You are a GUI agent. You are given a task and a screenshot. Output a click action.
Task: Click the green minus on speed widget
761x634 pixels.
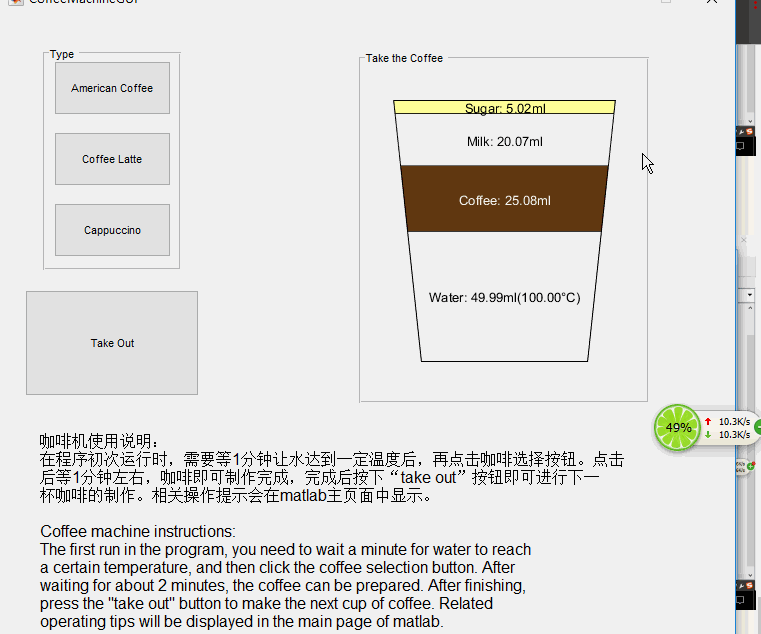pos(758,427)
